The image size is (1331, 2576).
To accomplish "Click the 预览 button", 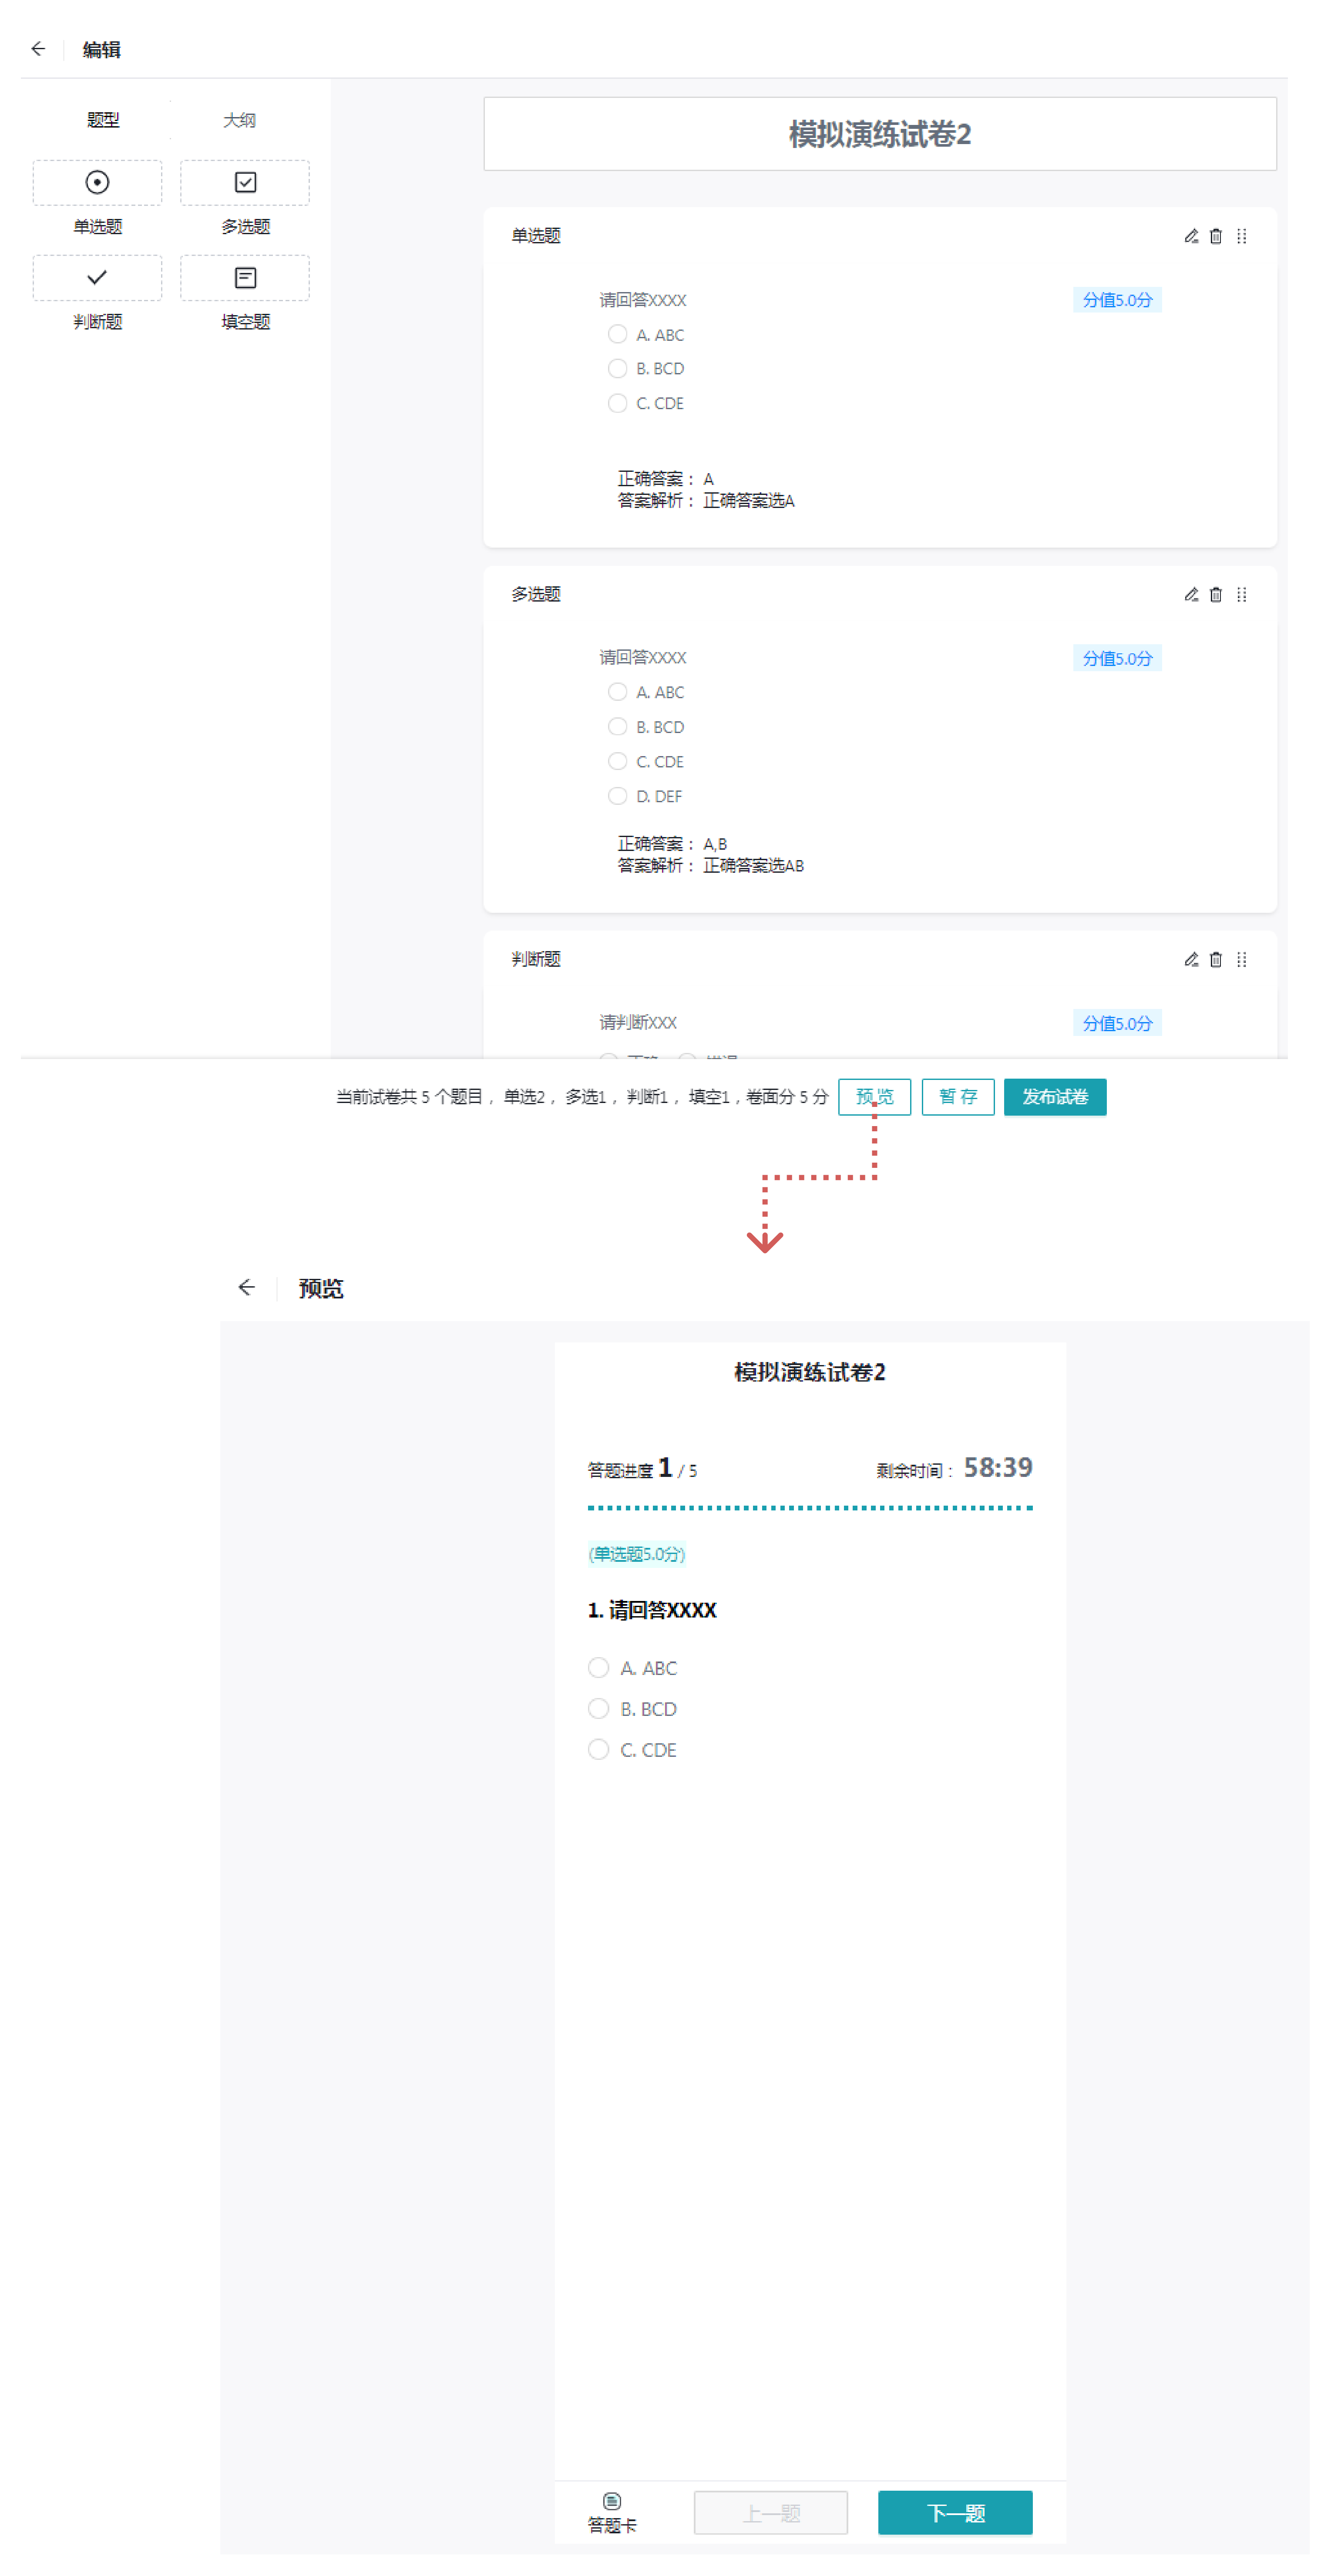I will 874,1097.
